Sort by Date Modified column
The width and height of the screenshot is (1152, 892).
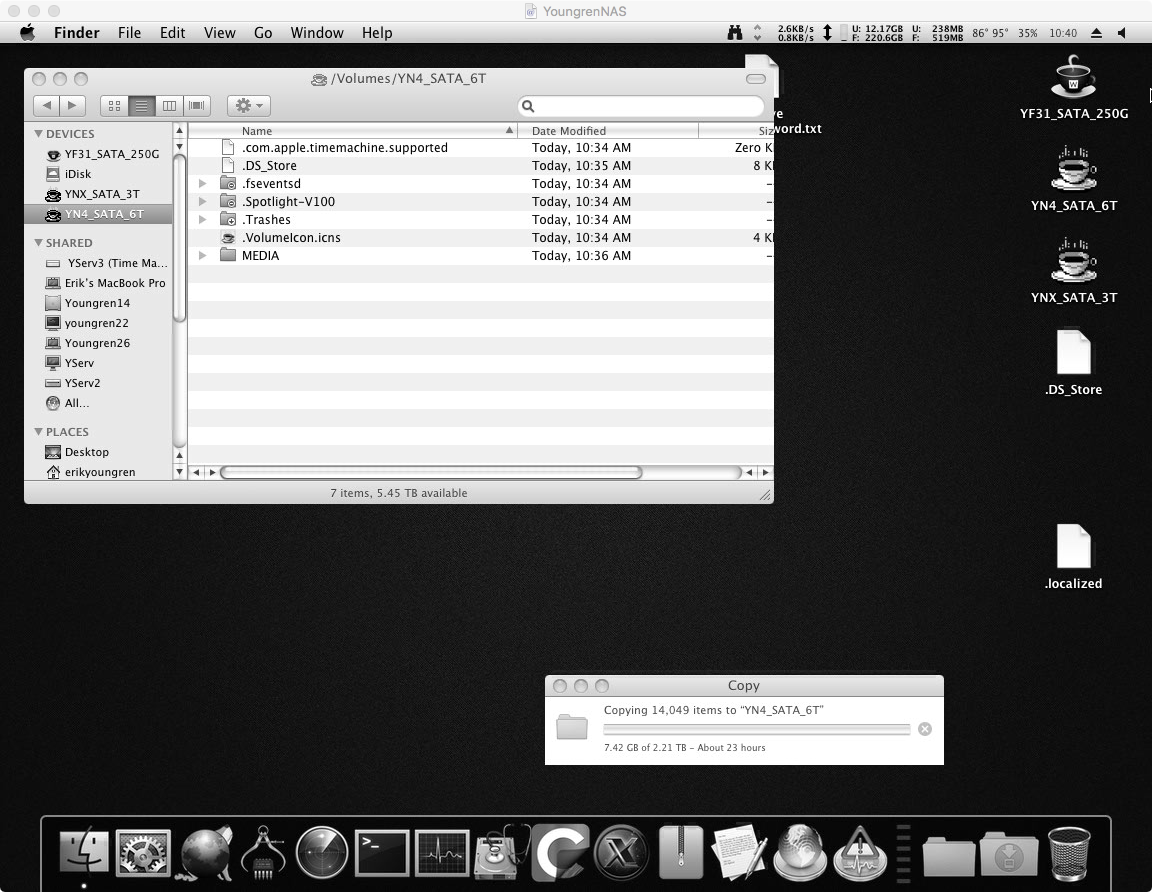(608, 131)
